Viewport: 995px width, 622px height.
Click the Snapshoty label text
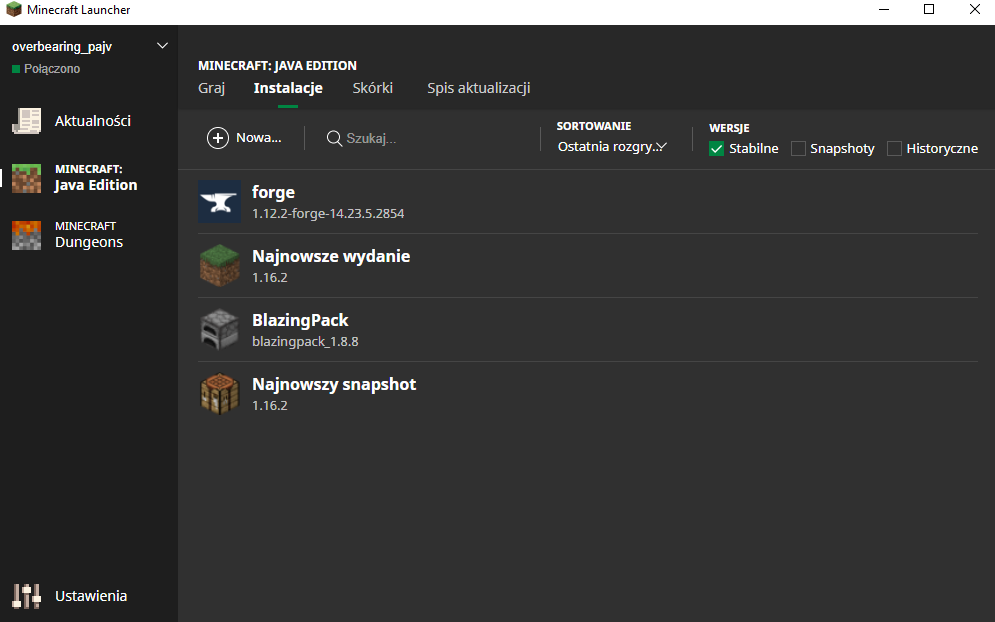(842, 149)
